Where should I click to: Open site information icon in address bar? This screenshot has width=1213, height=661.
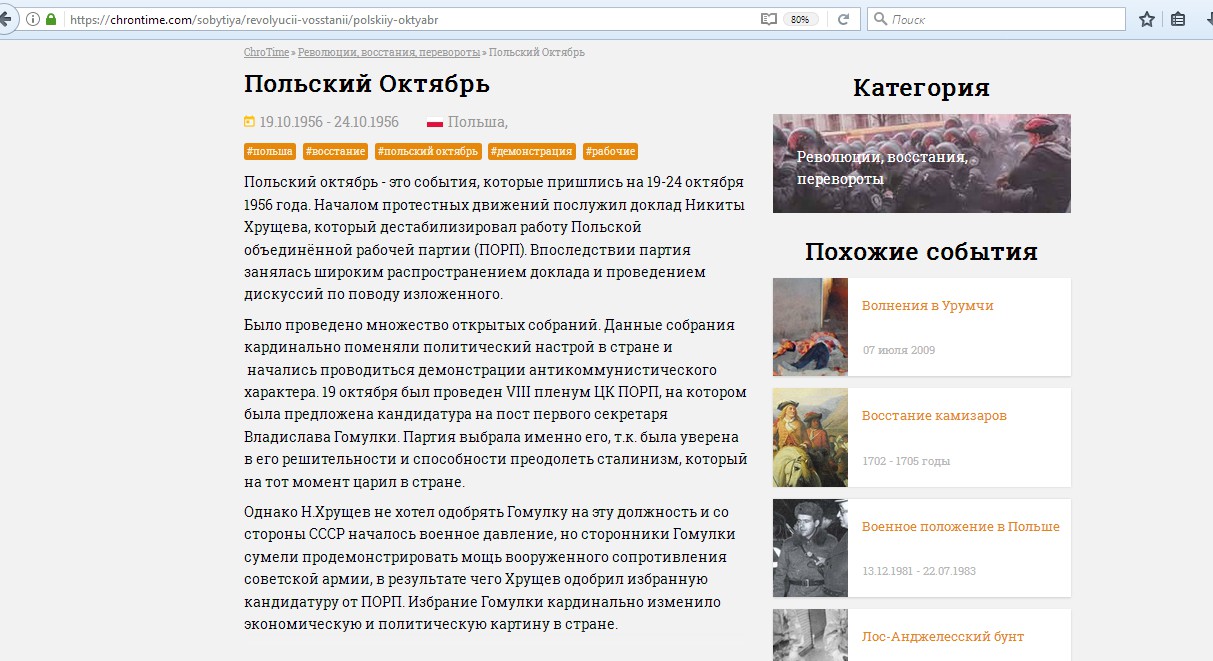point(33,19)
